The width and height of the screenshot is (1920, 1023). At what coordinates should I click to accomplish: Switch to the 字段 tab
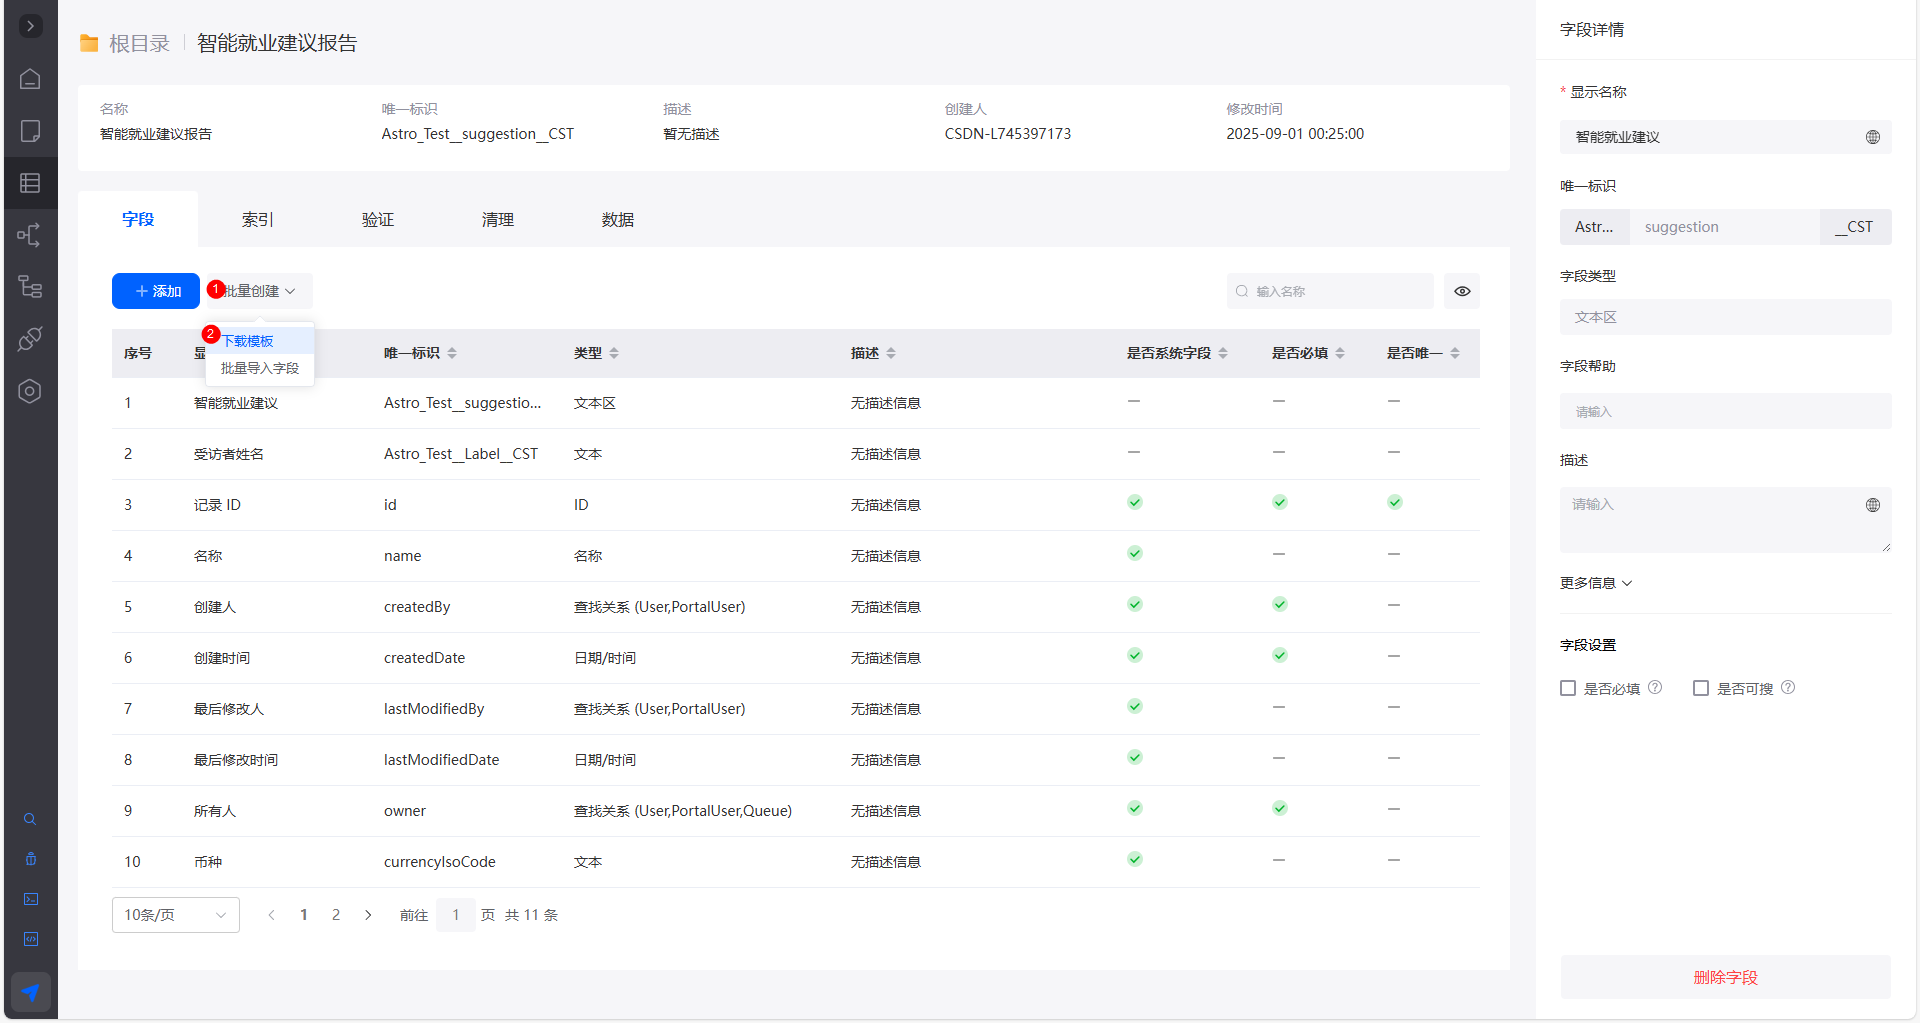[138, 219]
